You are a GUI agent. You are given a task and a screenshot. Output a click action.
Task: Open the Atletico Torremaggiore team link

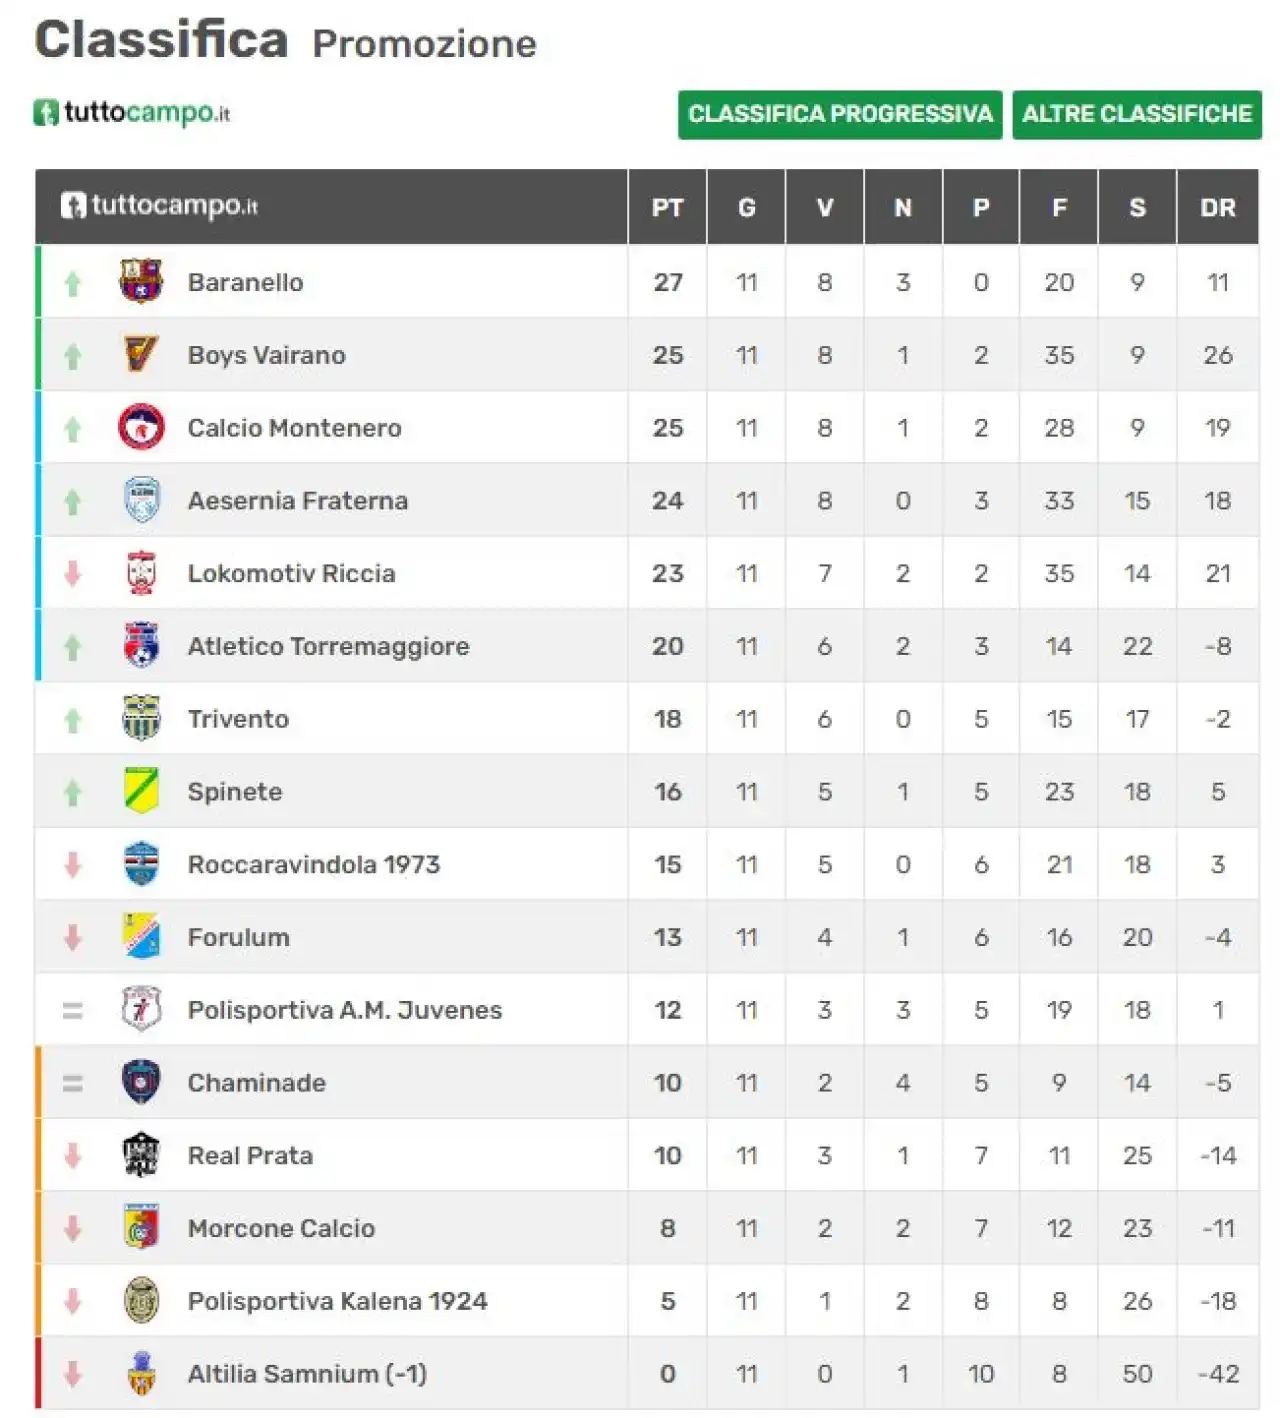(x=328, y=646)
